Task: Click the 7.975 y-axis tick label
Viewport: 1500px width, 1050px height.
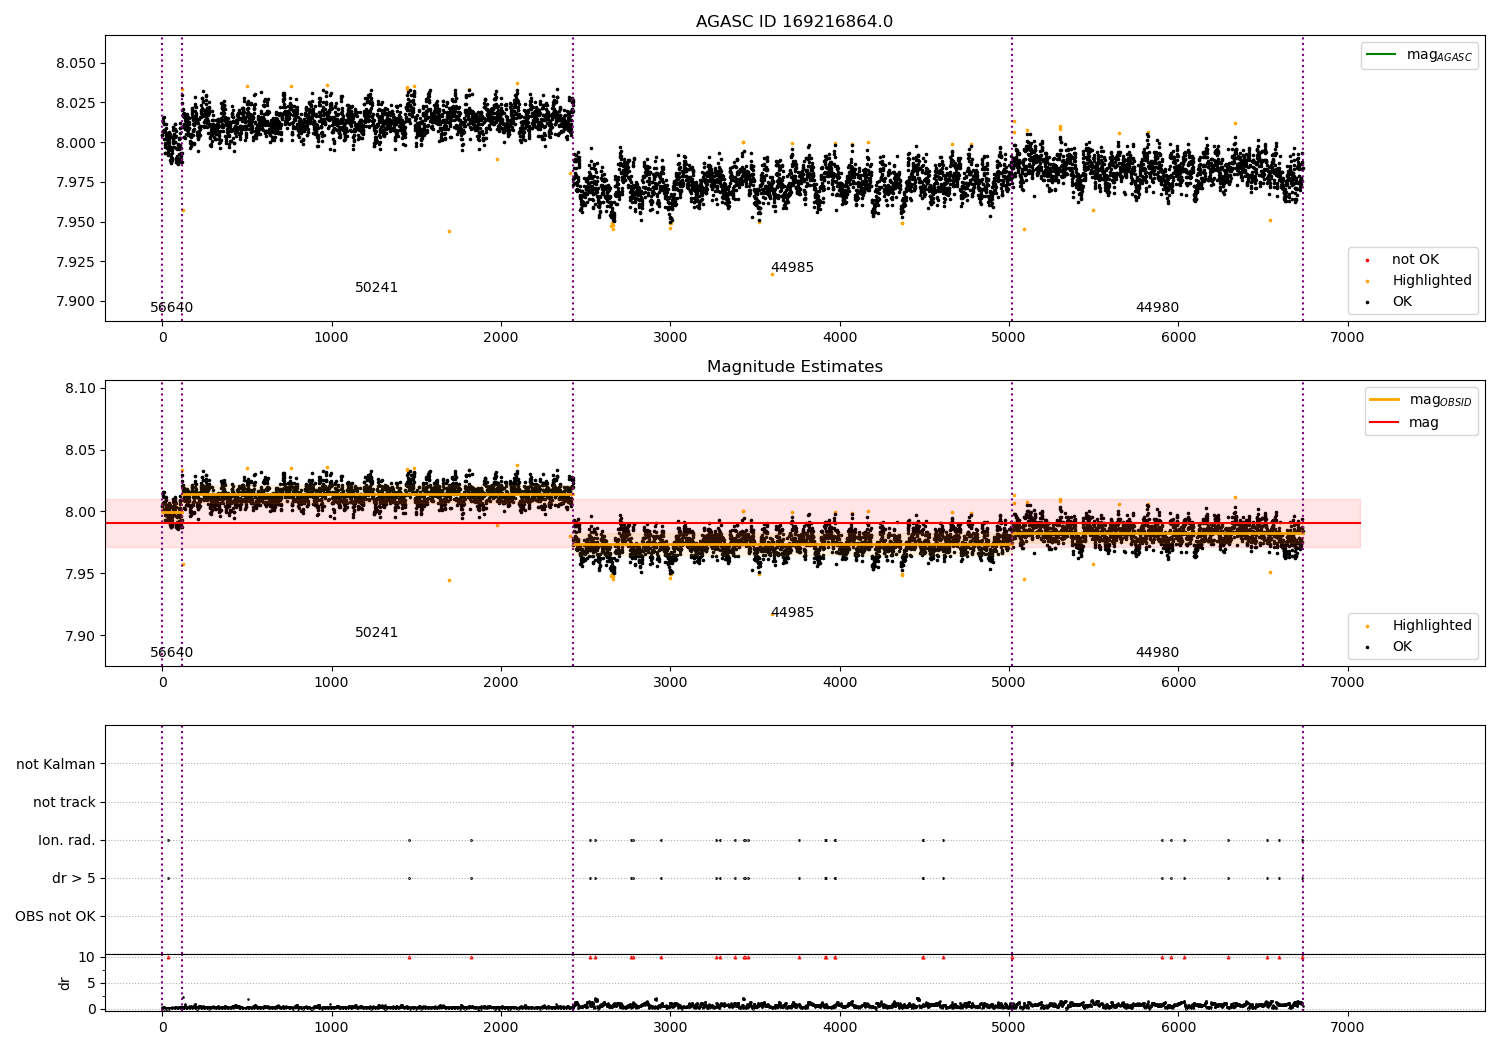Action: click(77, 183)
